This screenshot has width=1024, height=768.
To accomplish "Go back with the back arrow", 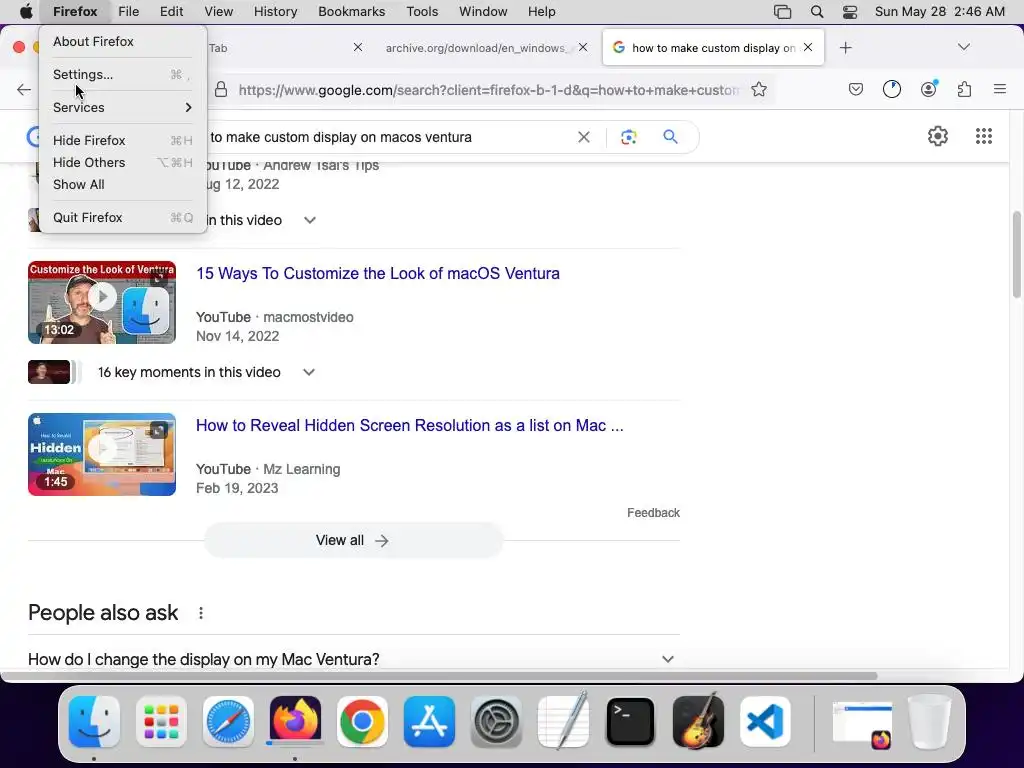I will coord(24,89).
